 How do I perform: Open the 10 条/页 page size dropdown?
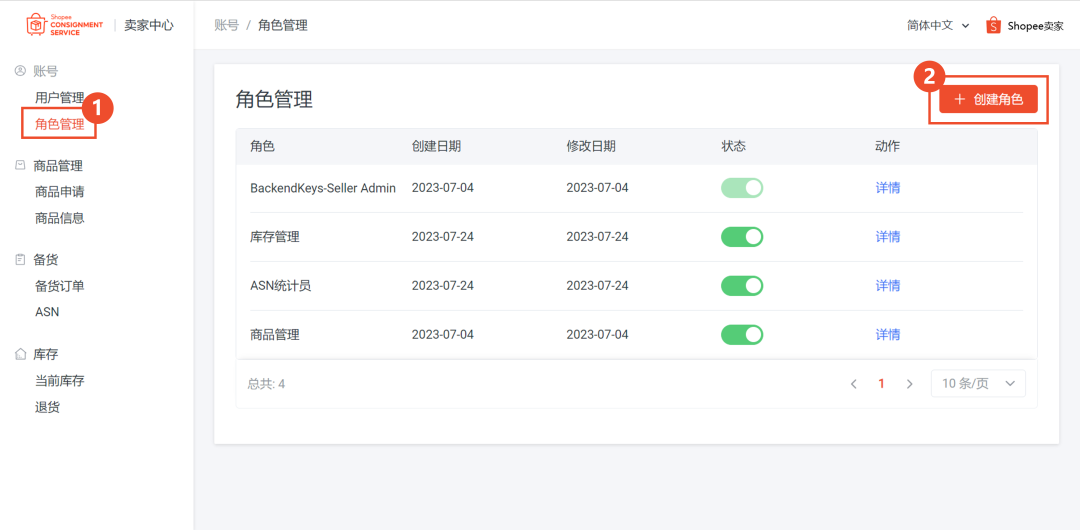(977, 384)
